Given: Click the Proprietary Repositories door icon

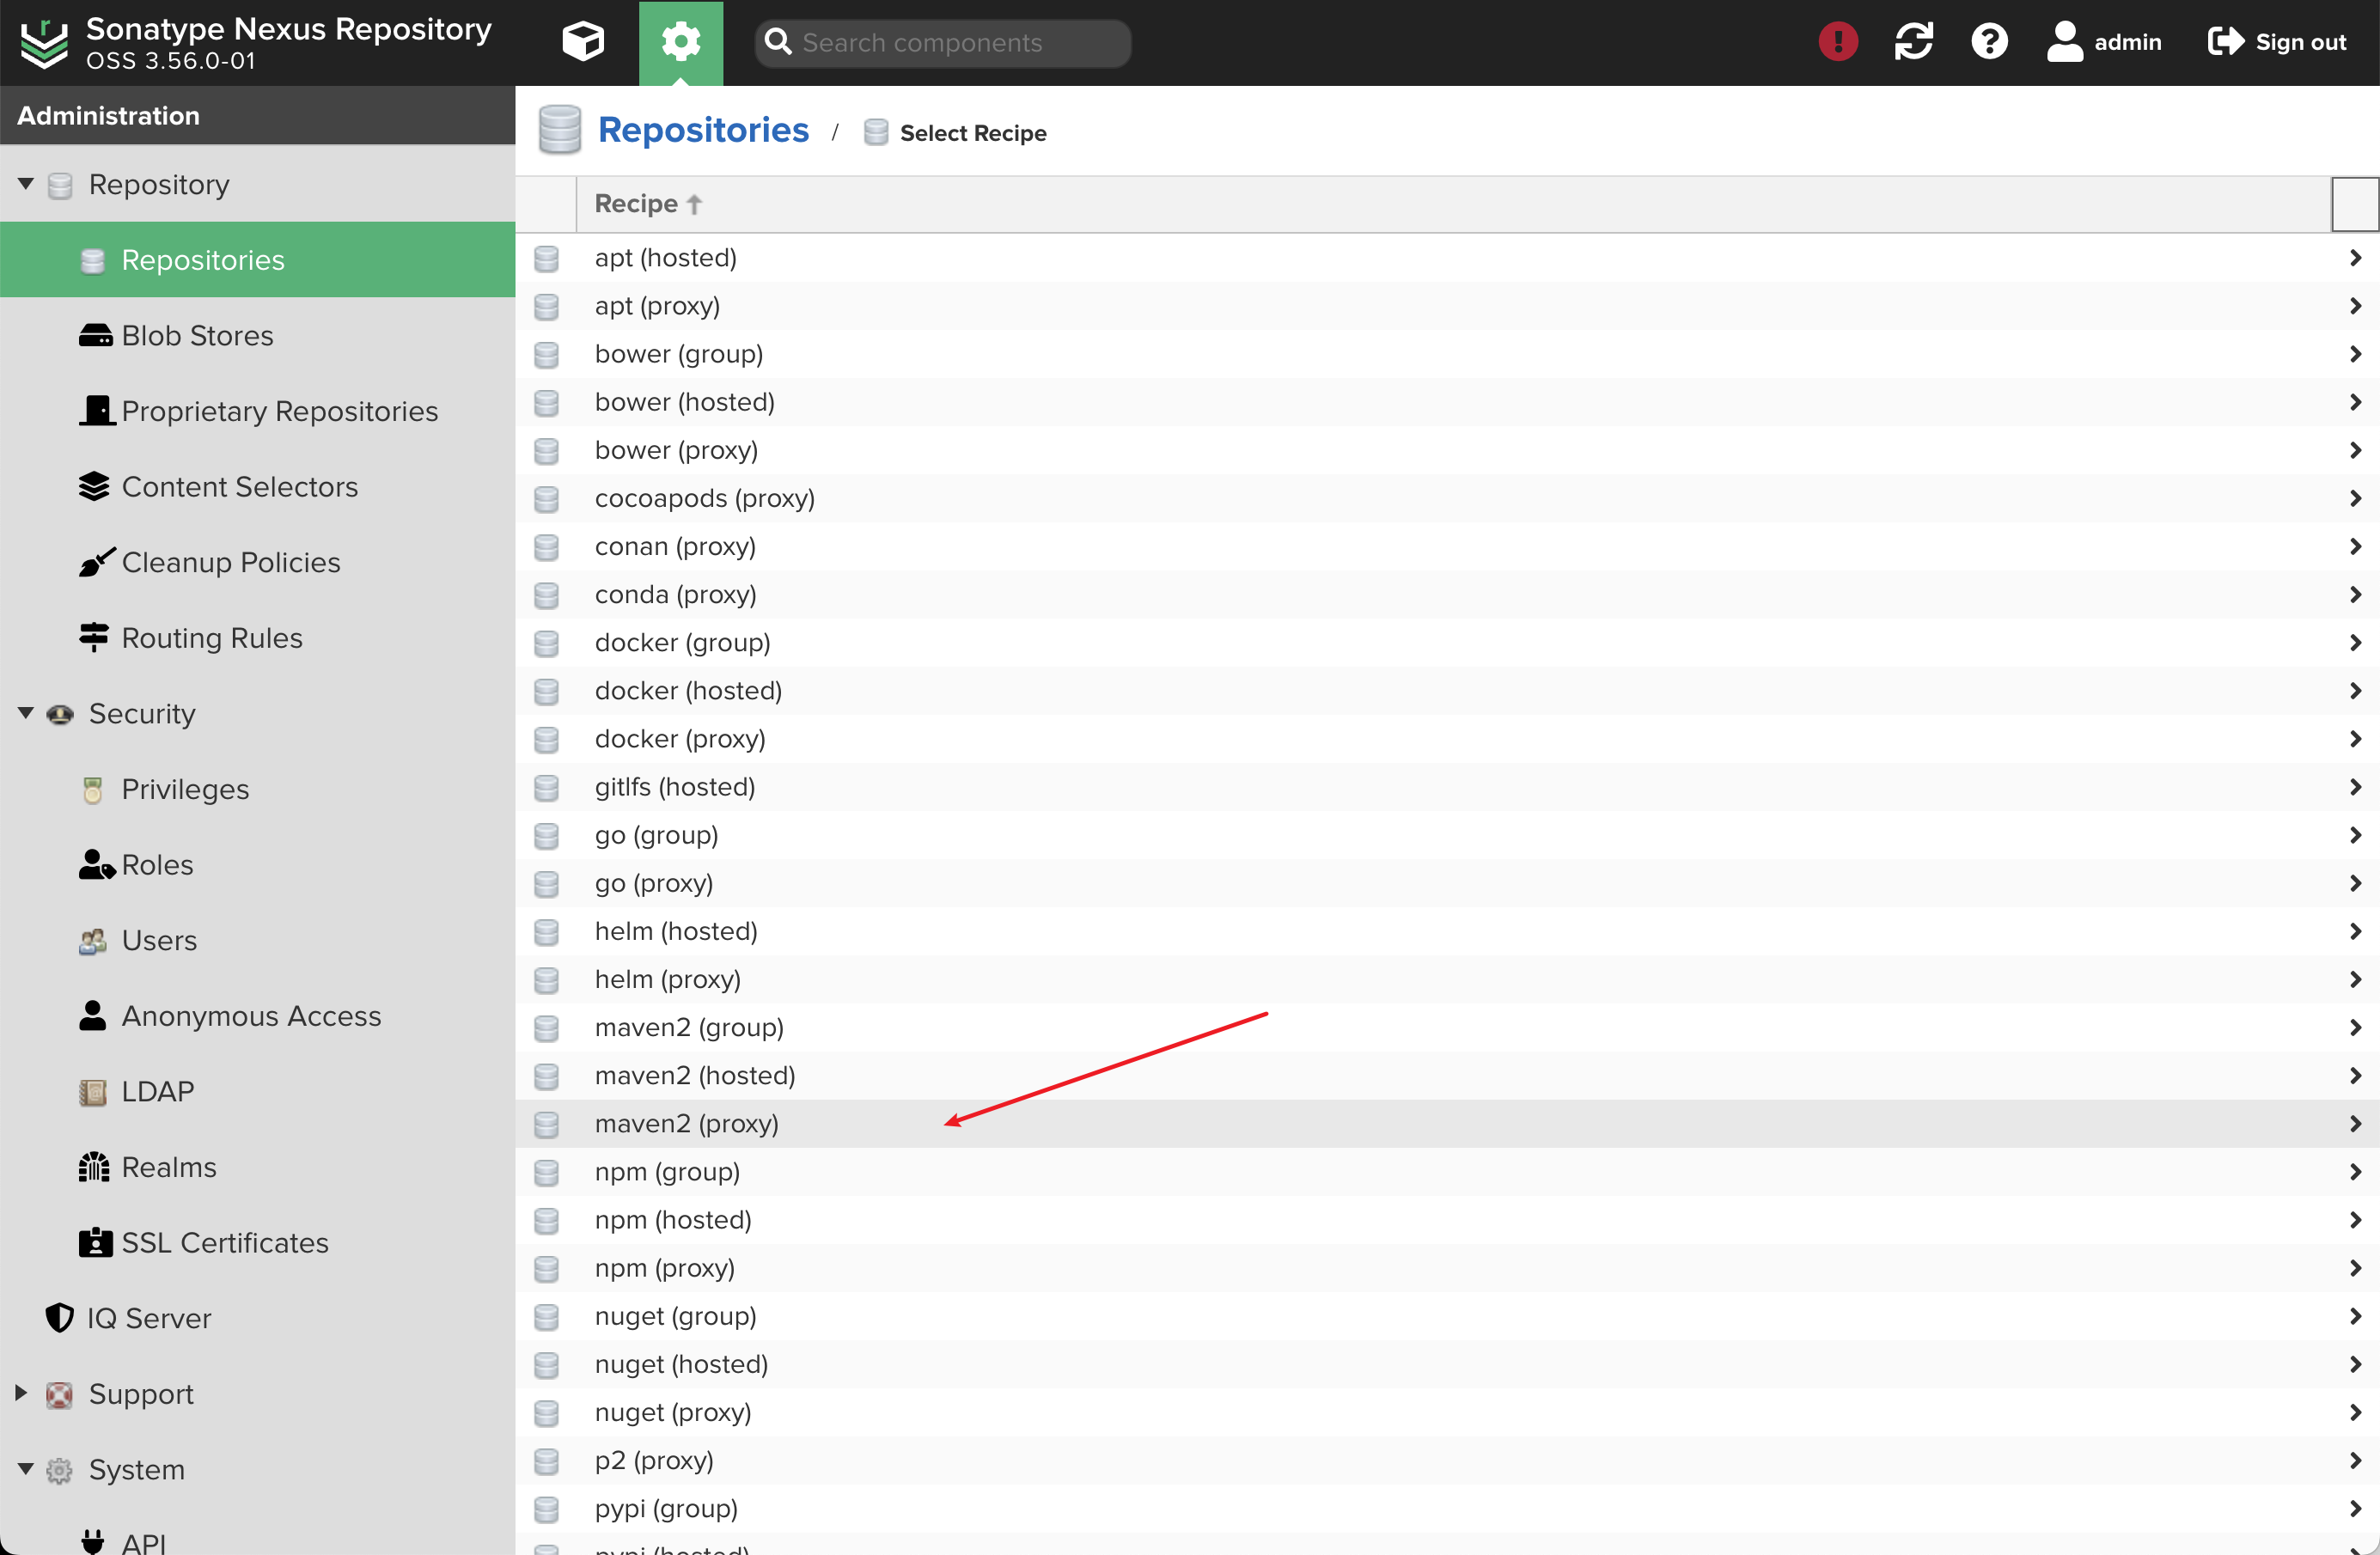Looking at the screenshot, I should [x=97, y=411].
